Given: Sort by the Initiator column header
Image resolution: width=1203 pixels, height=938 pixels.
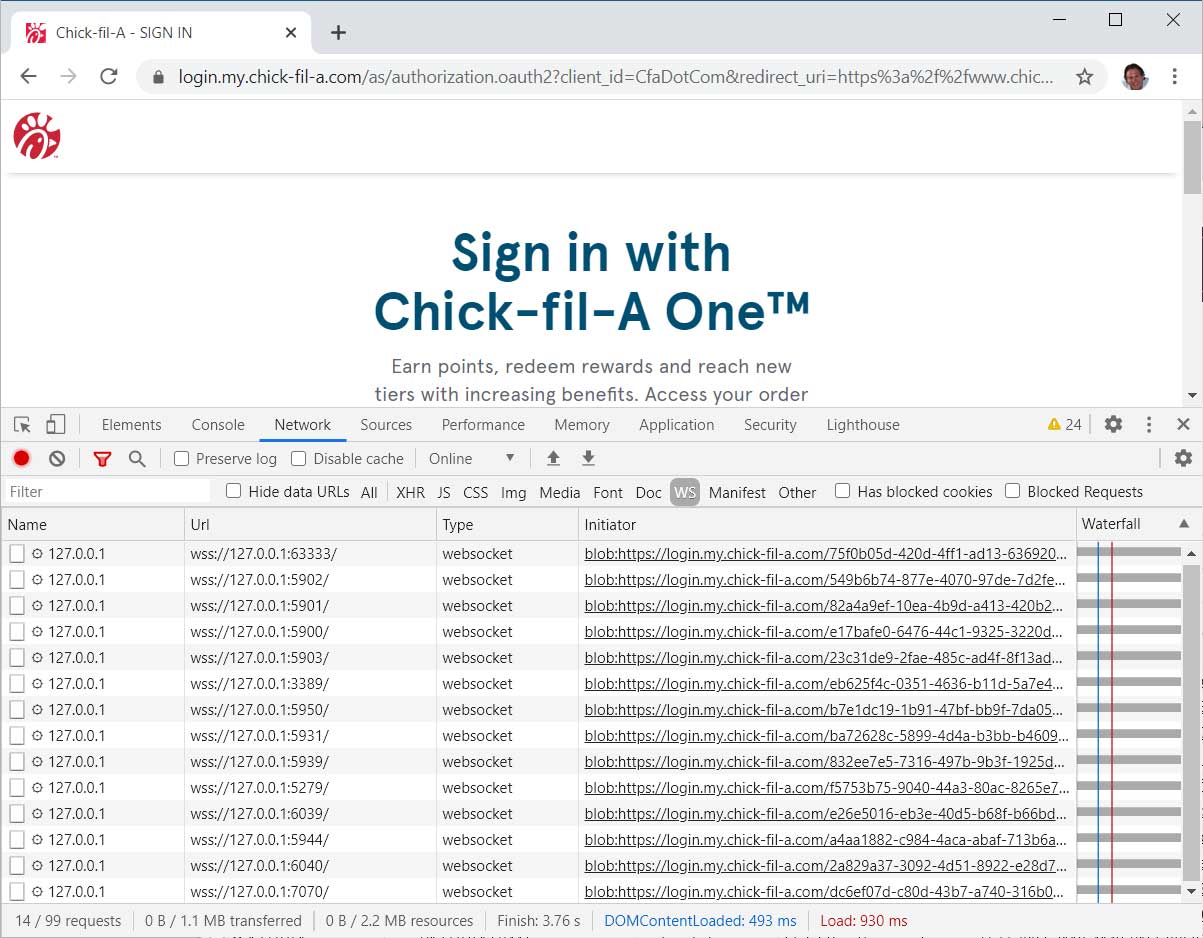Looking at the screenshot, I should coord(827,524).
